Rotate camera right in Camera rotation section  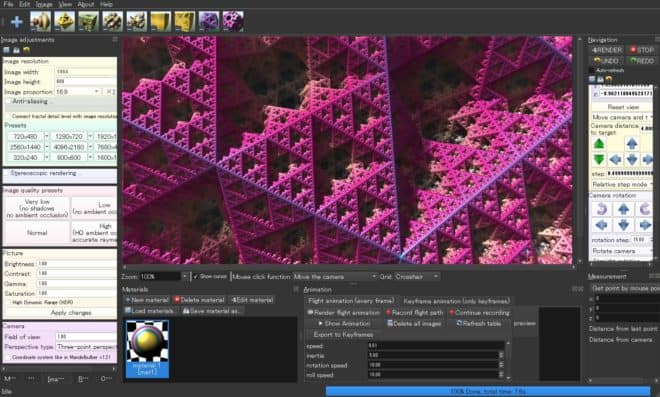[x=644, y=225]
